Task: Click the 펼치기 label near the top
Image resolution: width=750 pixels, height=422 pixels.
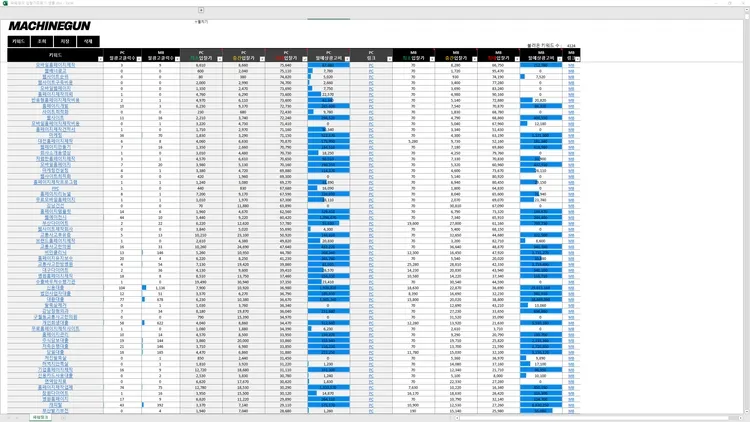Action: pyautogui.click(x=201, y=19)
